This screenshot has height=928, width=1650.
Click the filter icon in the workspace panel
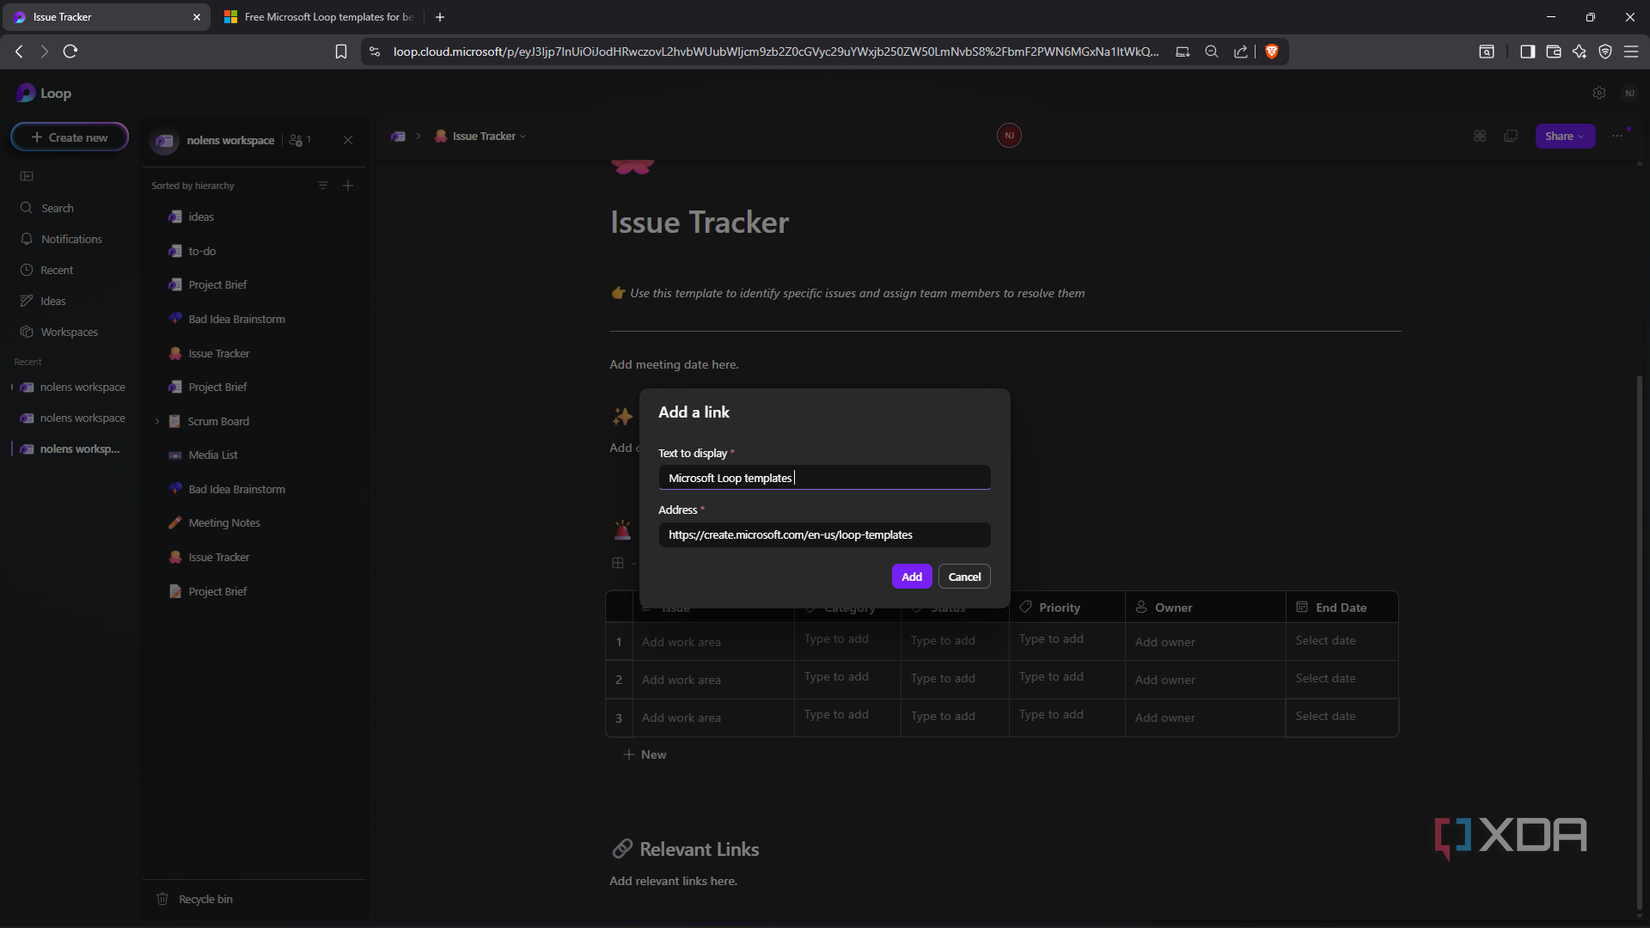coord(322,185)
